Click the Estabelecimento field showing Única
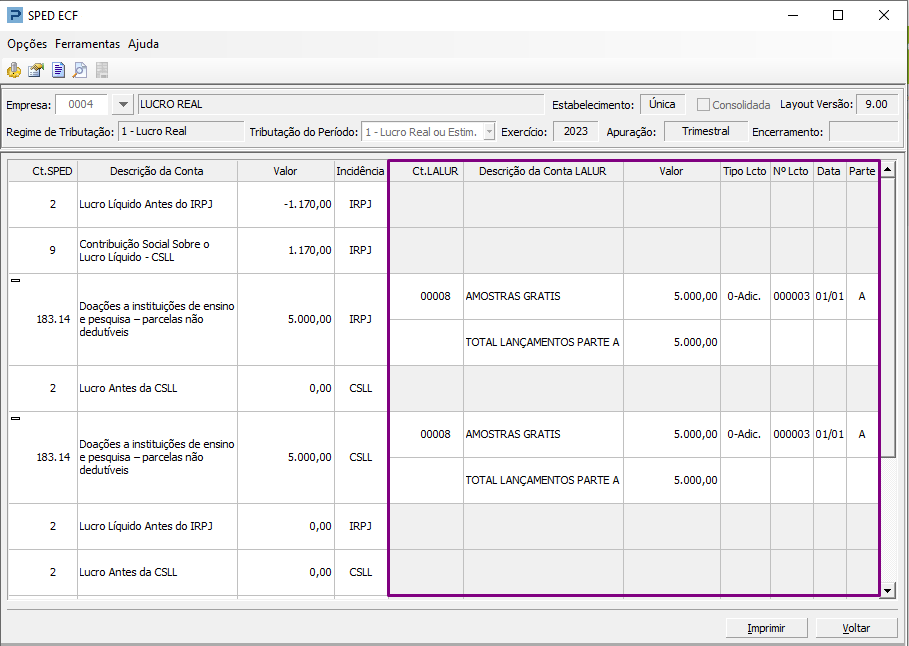909x646 pixels. [x=662, y=104]
